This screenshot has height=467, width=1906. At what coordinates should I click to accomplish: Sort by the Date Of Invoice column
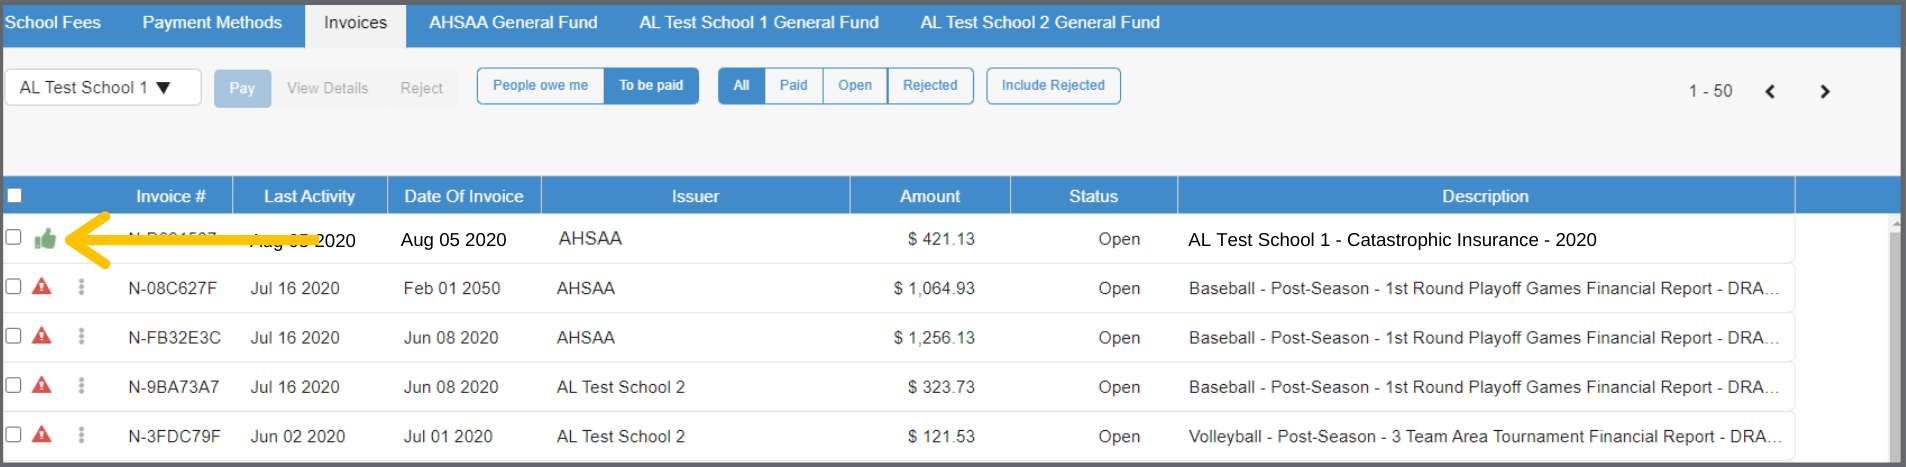pos(463,196)
